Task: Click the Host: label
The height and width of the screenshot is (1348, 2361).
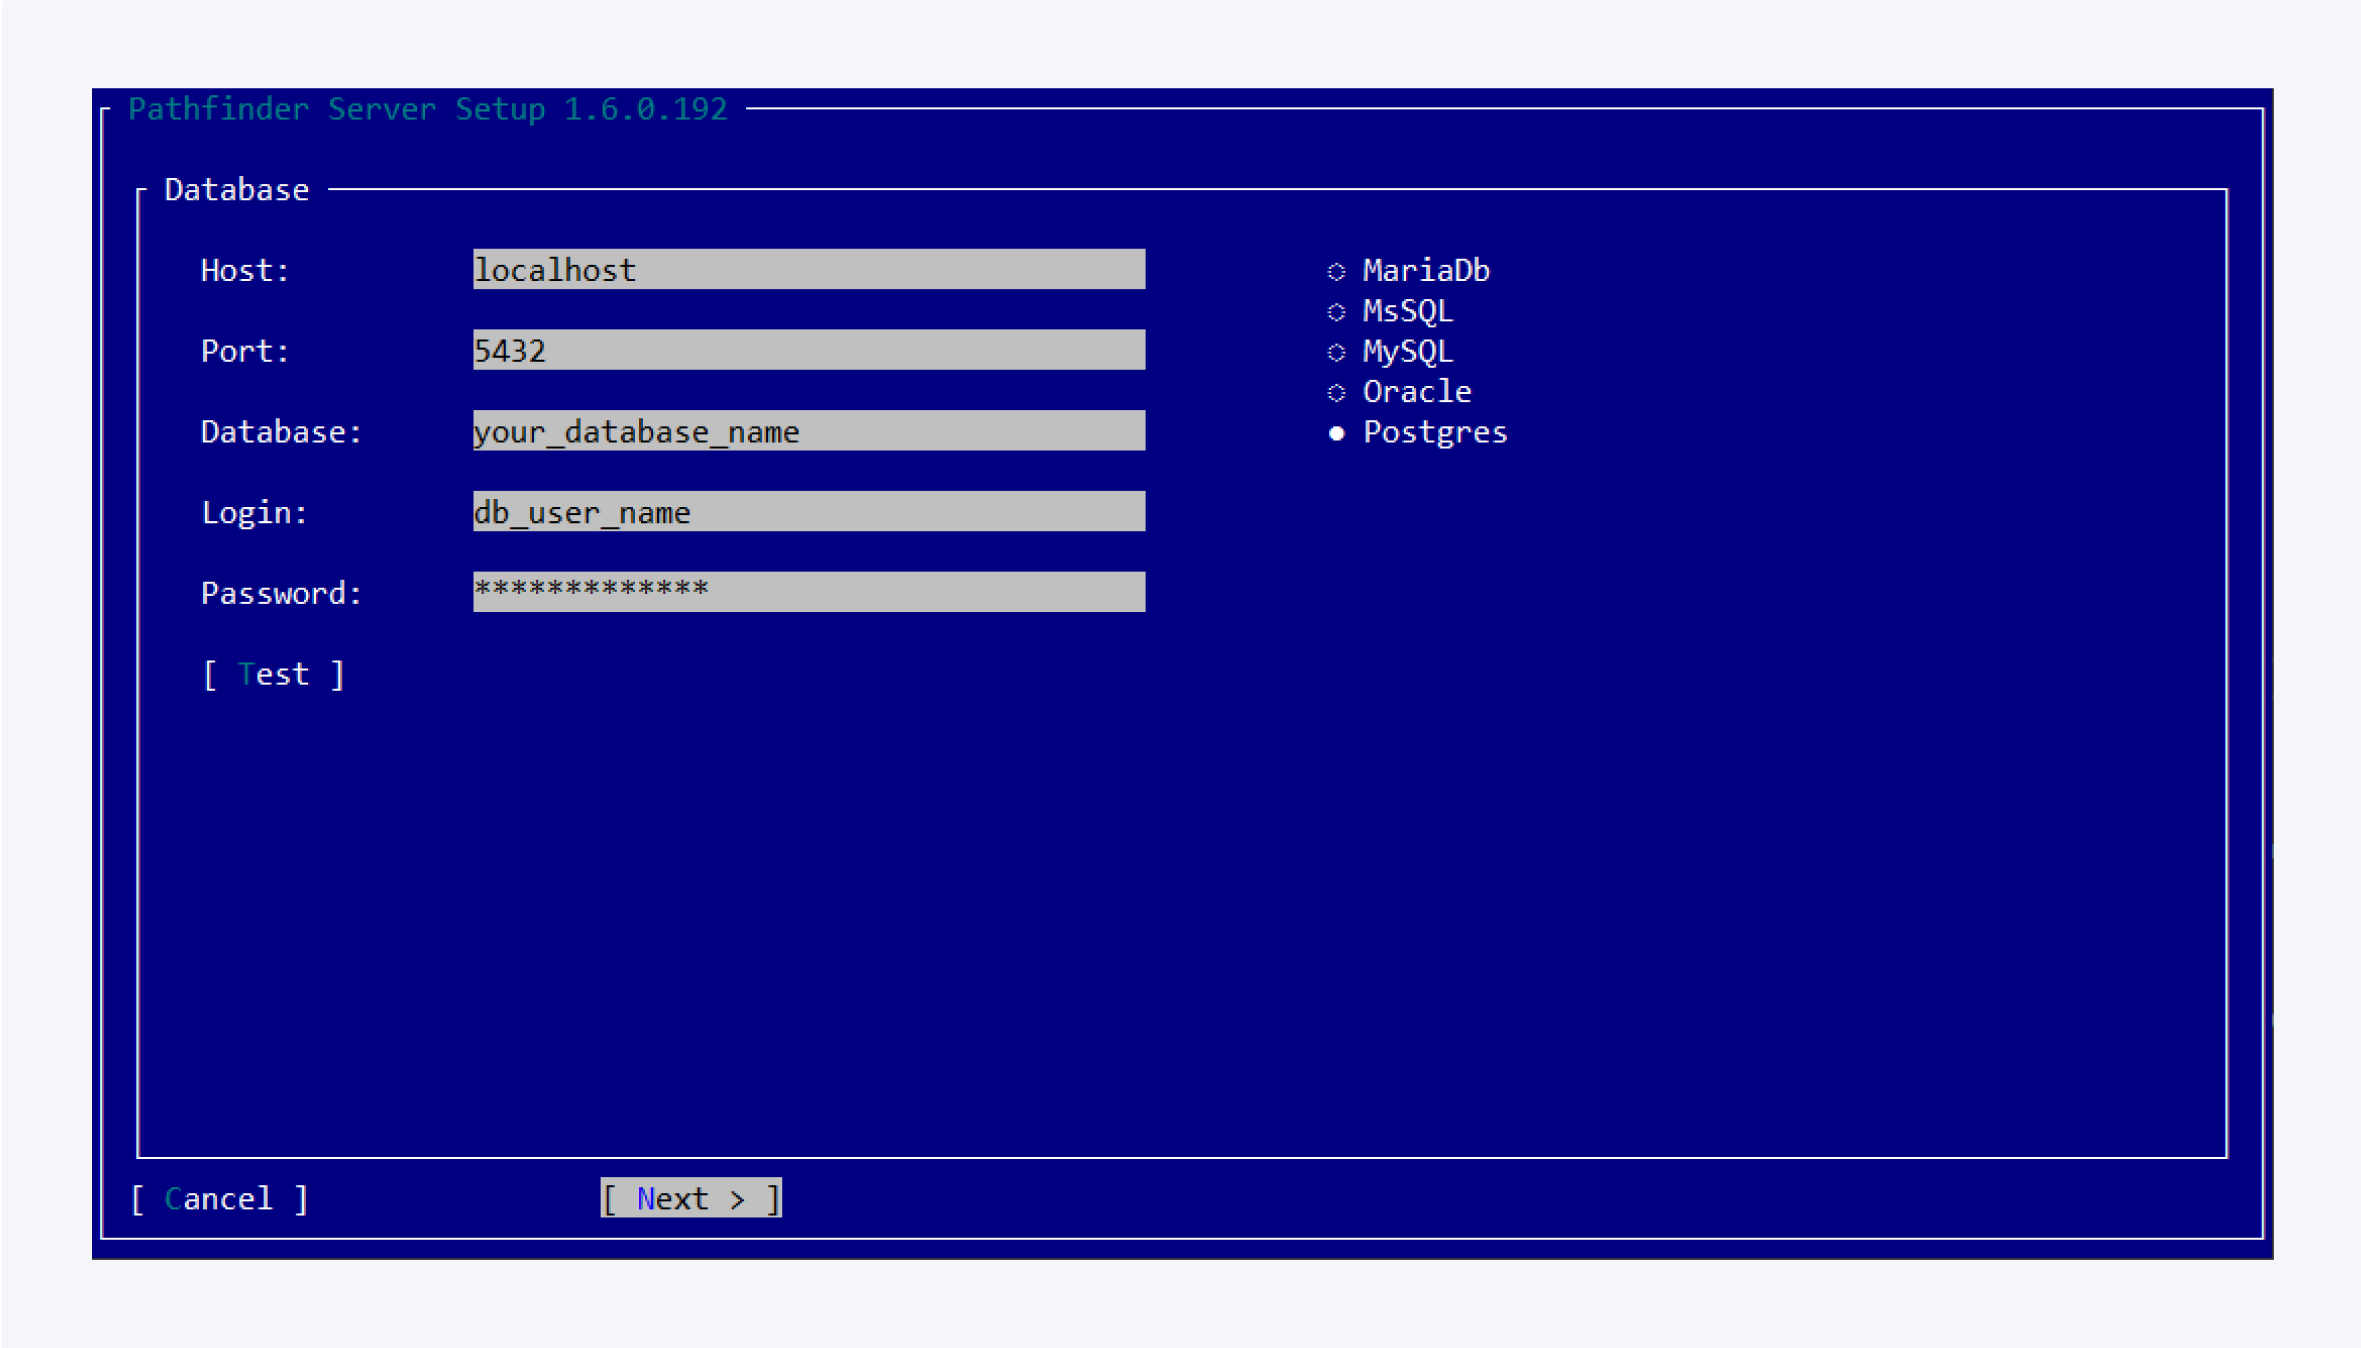Action: [244, 269]
